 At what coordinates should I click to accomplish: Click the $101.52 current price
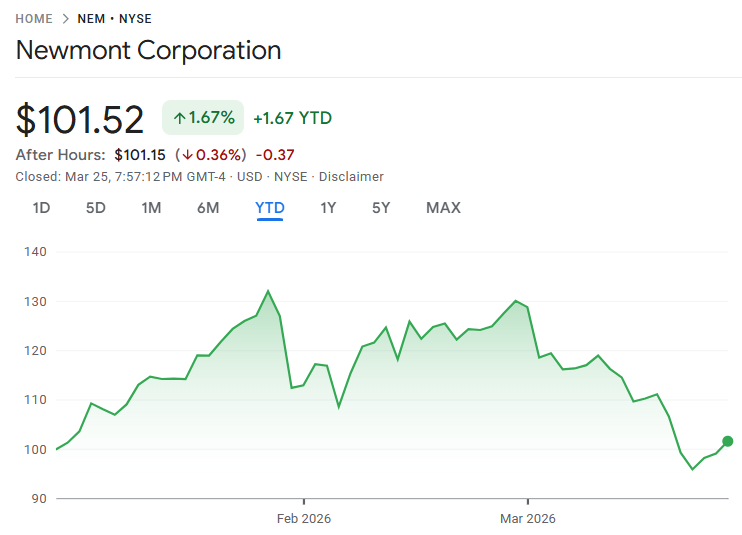click(80, 119)
